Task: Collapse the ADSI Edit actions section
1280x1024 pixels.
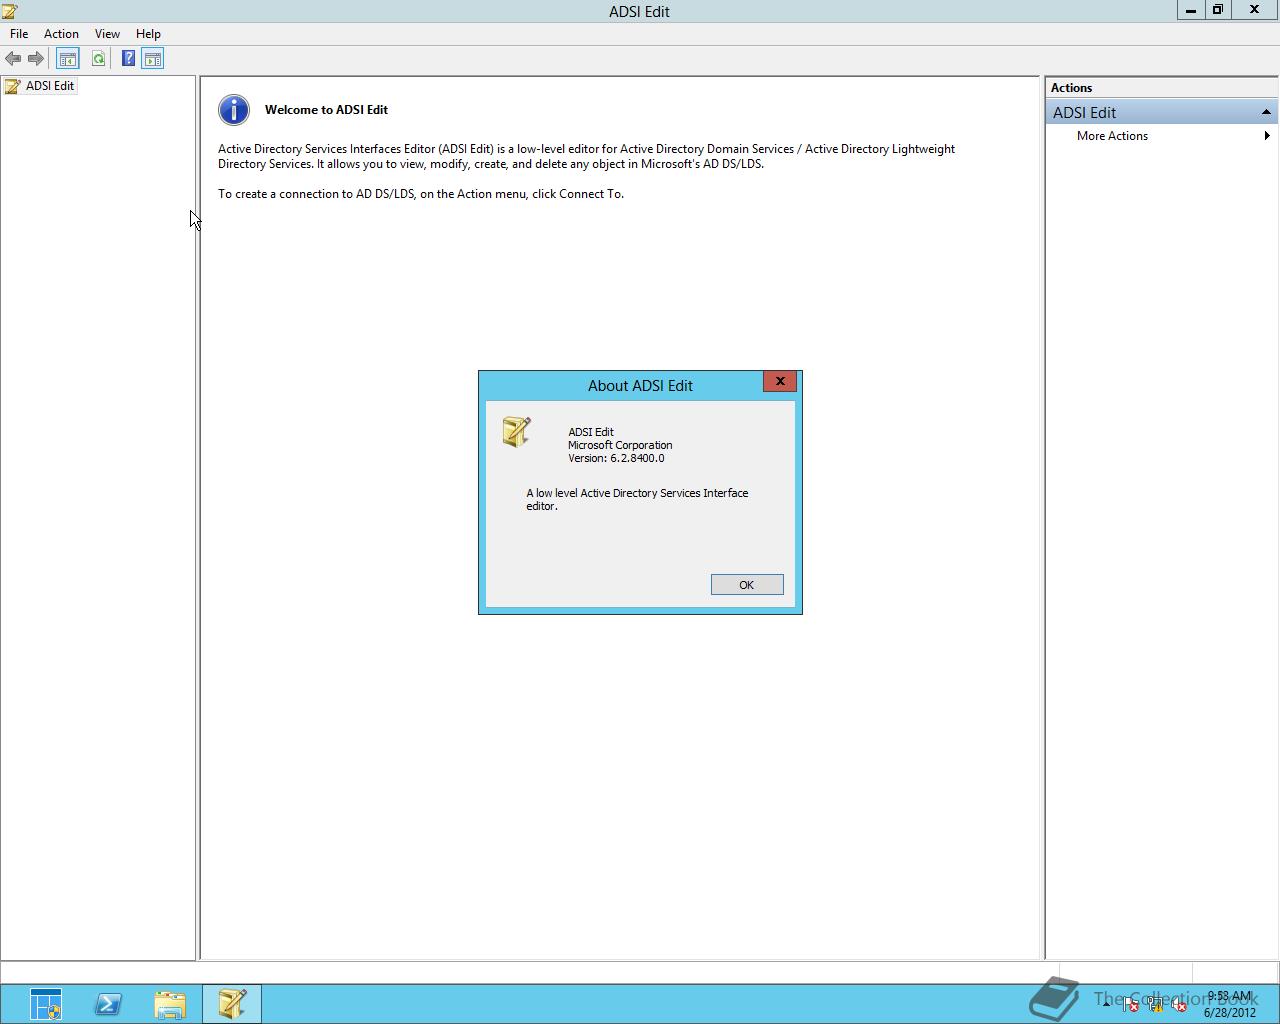Action: pos(1266,113)
